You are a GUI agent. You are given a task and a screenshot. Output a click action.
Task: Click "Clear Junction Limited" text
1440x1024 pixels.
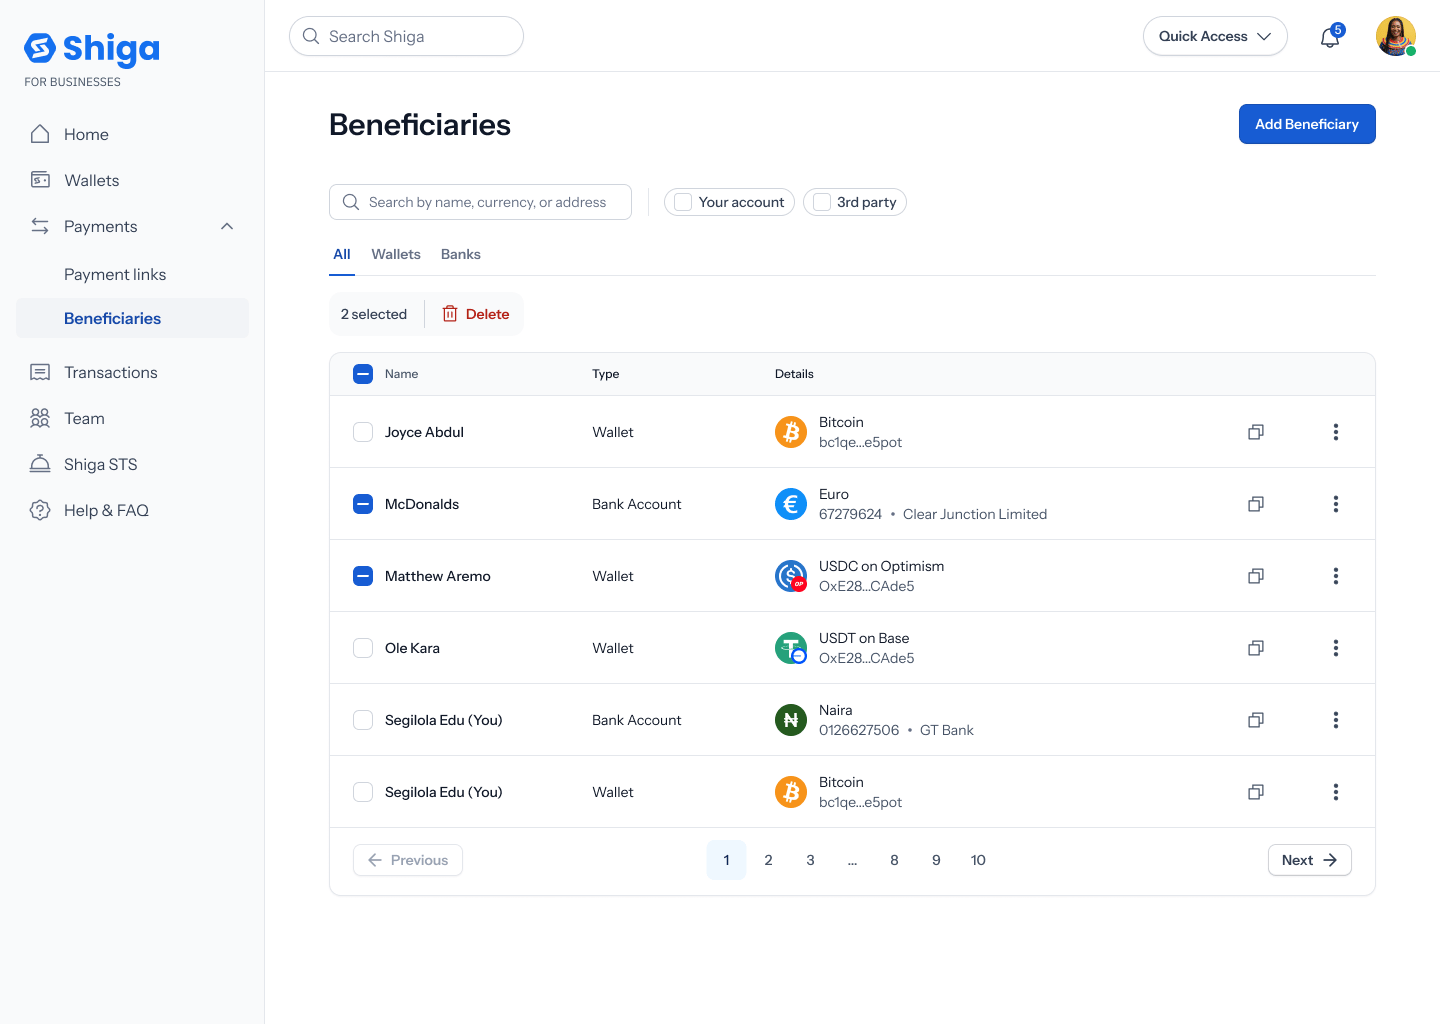[x=975, y=514]
